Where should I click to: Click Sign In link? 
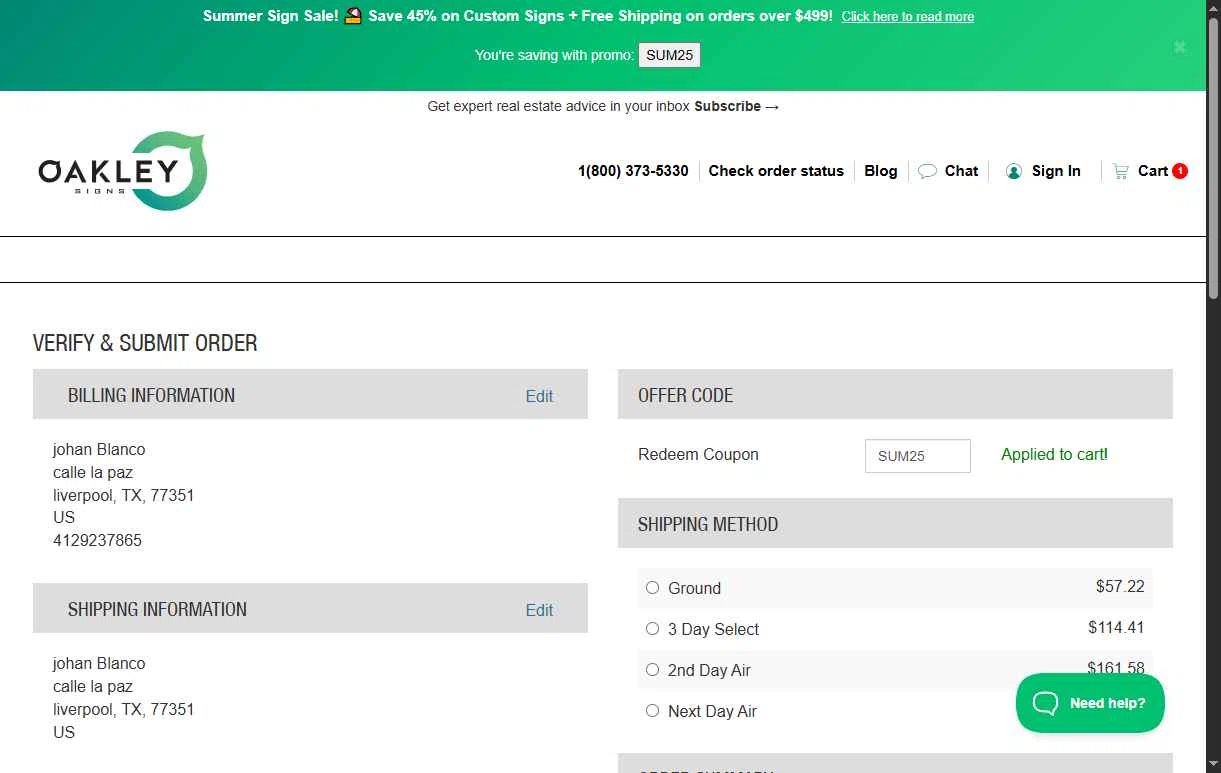(1056, 171)
